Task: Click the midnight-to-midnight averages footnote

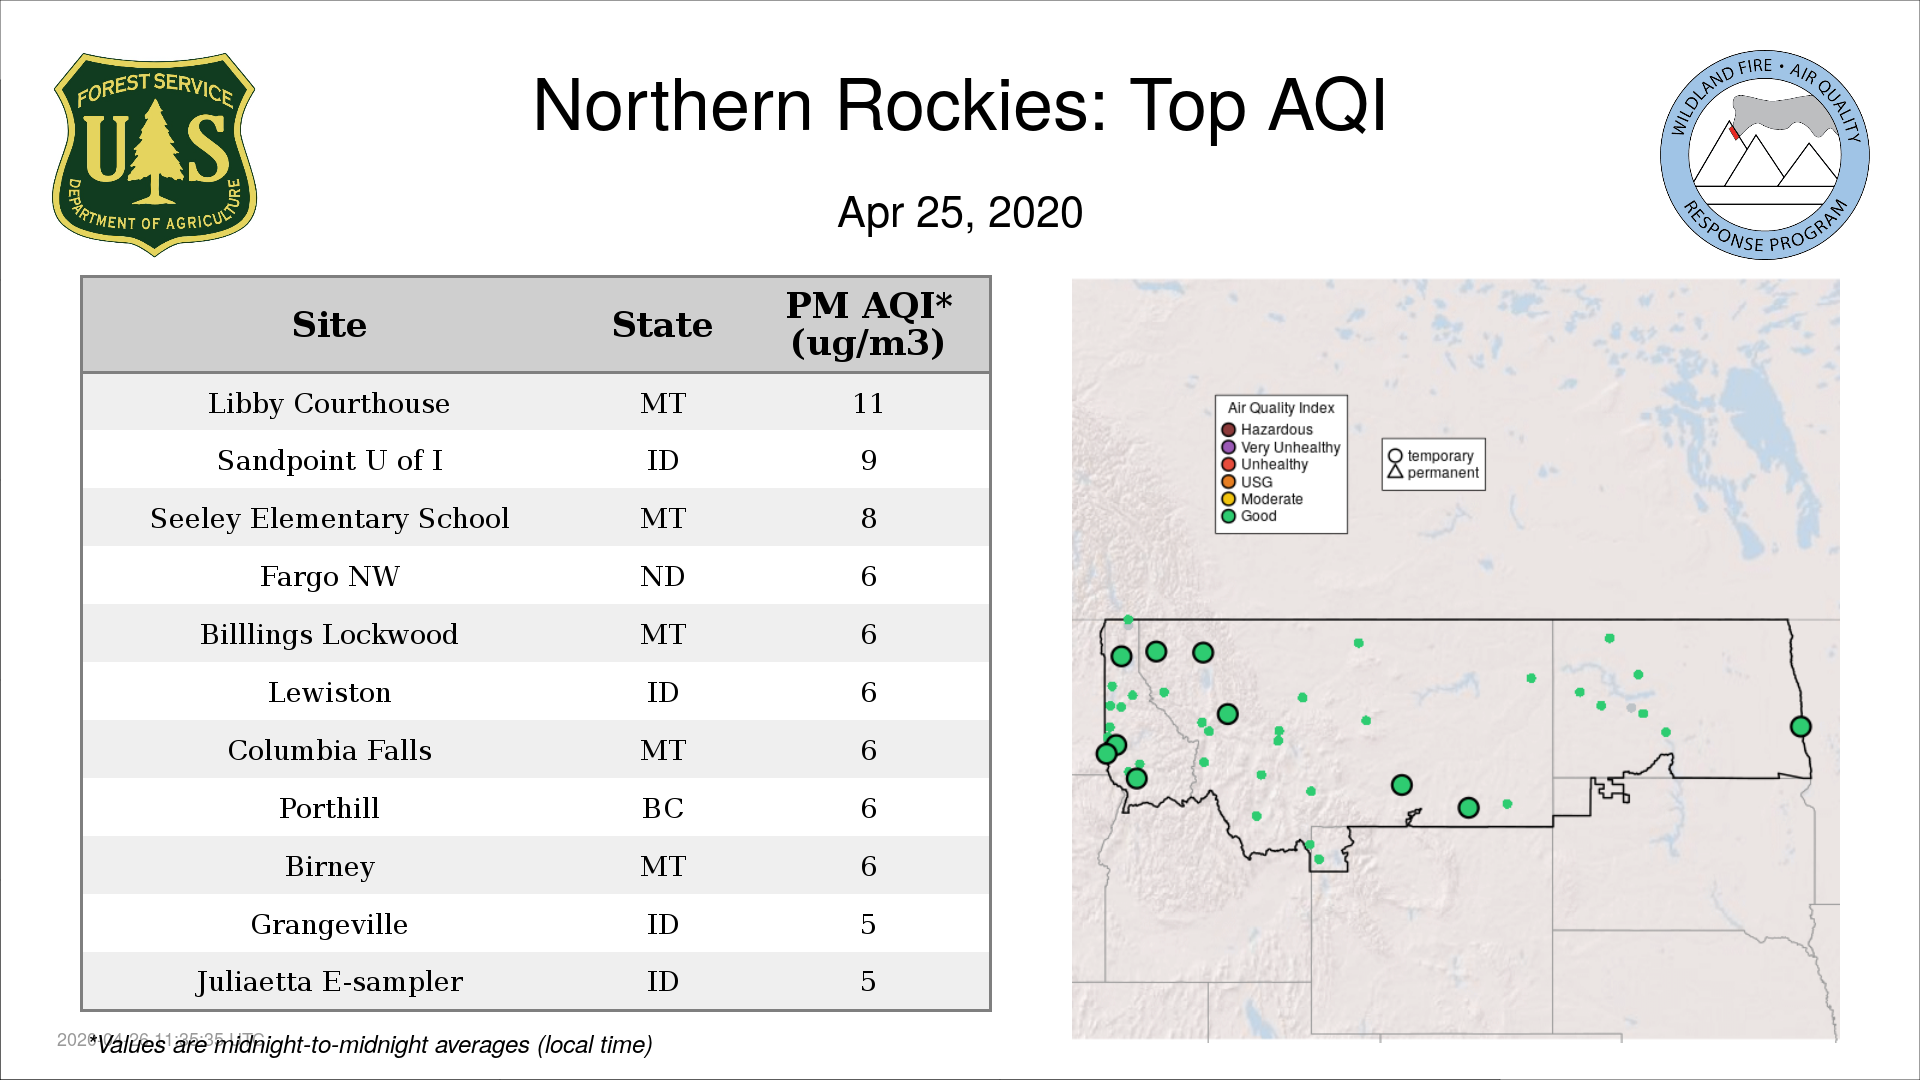Action: tap(370, 1045)
